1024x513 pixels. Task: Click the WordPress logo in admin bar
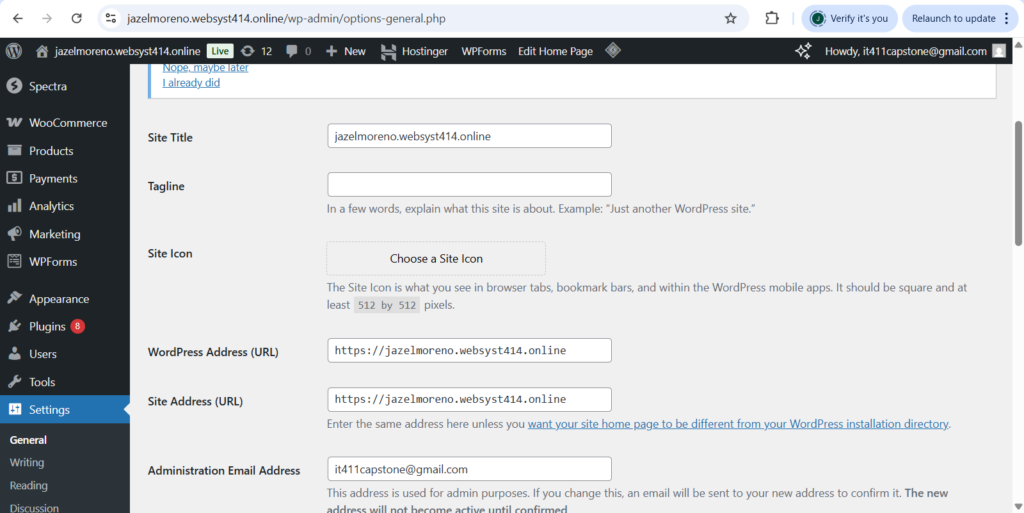click(x=13, y=51)
